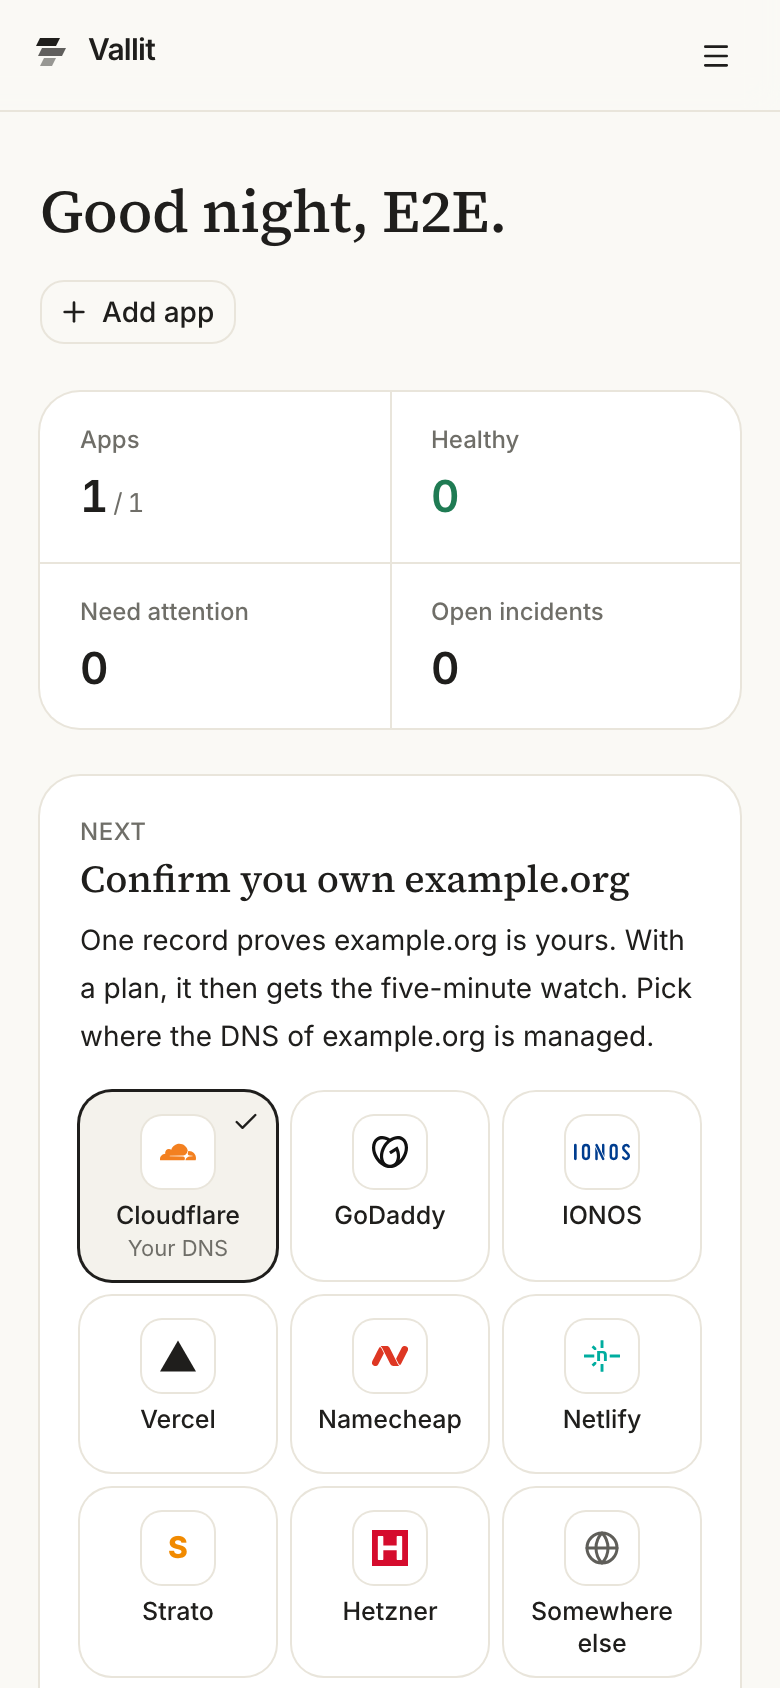The height and width of the screenshot is (1688, 780).
Task: Click the Netlify logo icon
Action: click(x=602, y=1356)
